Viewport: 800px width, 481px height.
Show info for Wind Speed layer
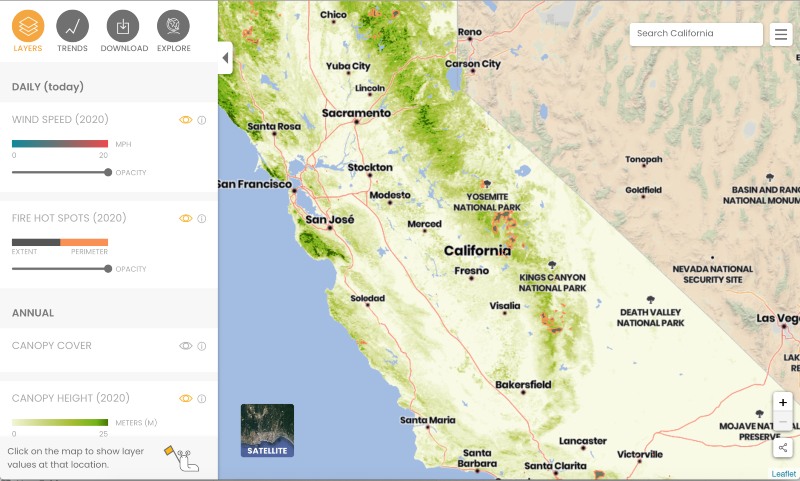pos(202,120)
